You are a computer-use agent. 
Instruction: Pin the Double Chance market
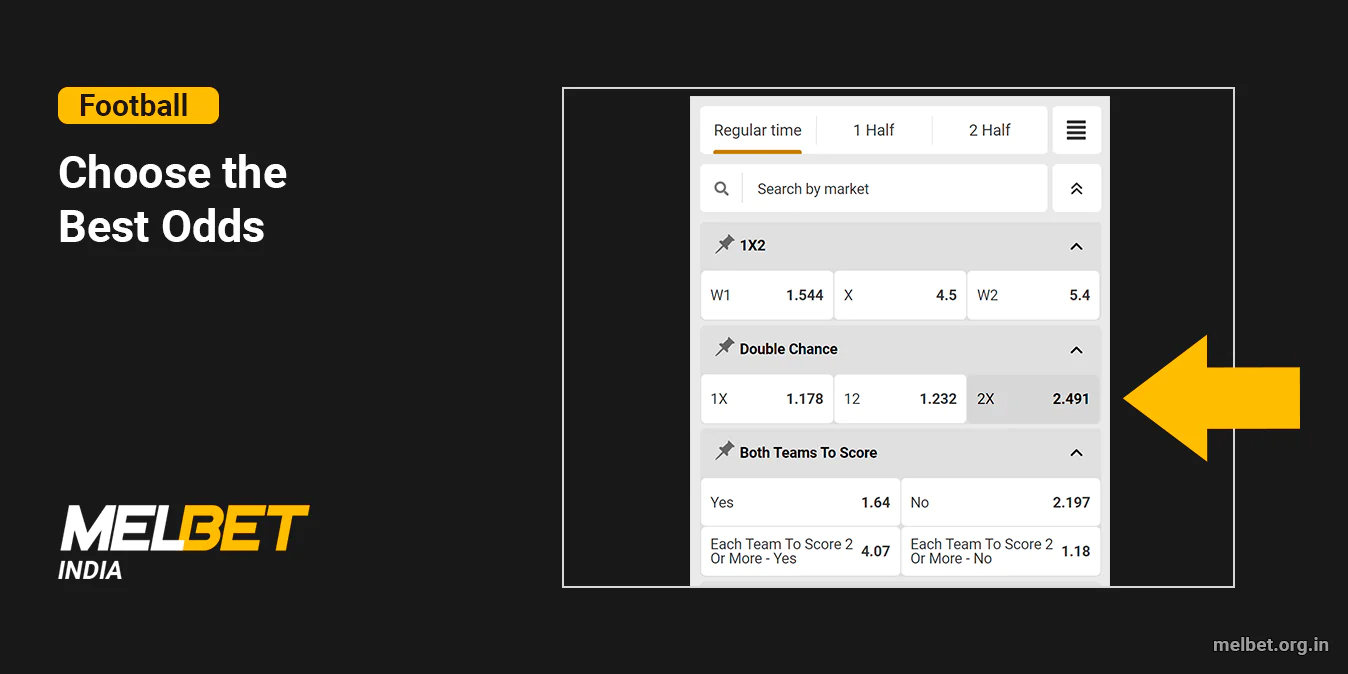723,348
